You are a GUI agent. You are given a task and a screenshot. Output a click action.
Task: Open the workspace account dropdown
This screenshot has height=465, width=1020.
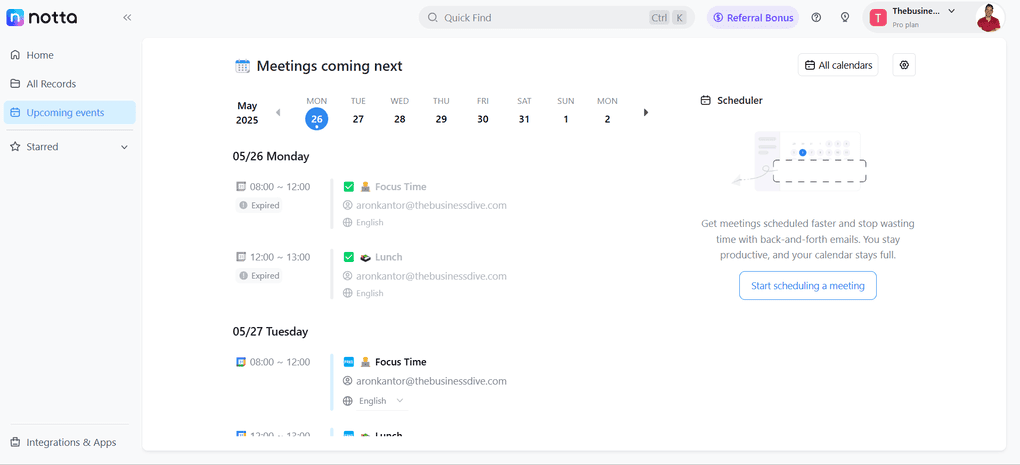click(951, 10)
